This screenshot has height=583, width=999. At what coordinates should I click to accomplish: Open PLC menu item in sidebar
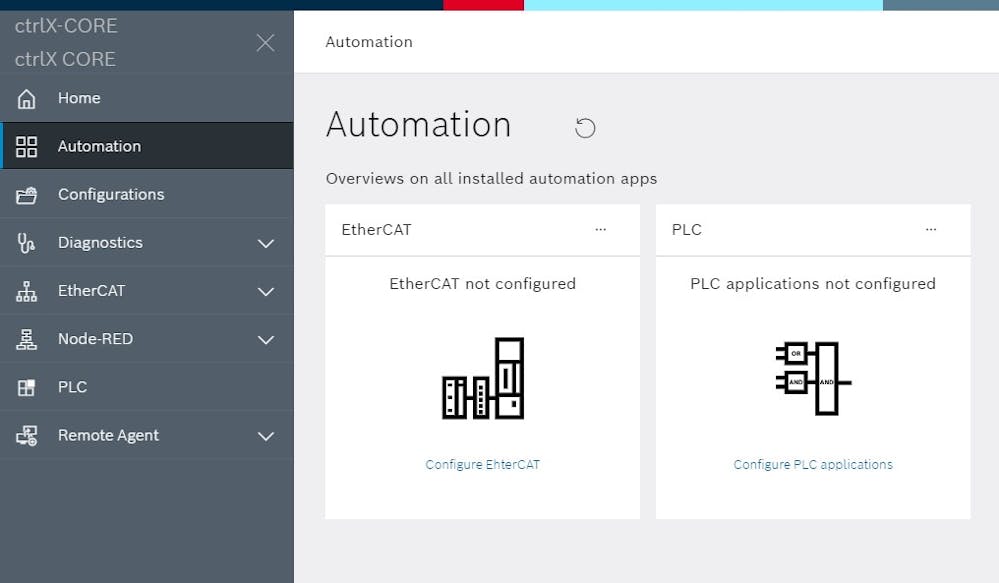click(x=147, y=387)
